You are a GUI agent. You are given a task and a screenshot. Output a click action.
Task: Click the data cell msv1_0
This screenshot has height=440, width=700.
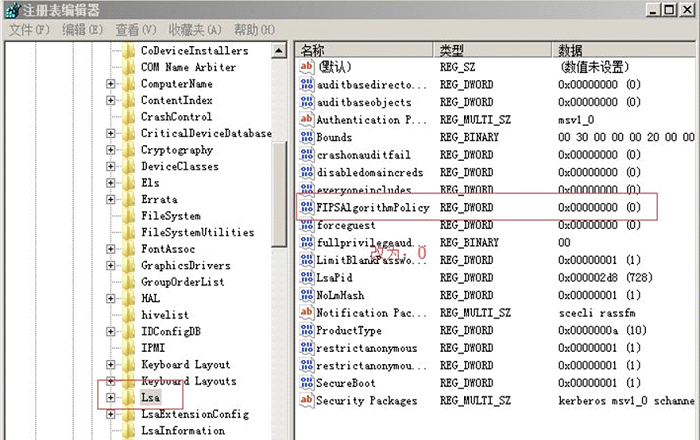tap(575, 120)
